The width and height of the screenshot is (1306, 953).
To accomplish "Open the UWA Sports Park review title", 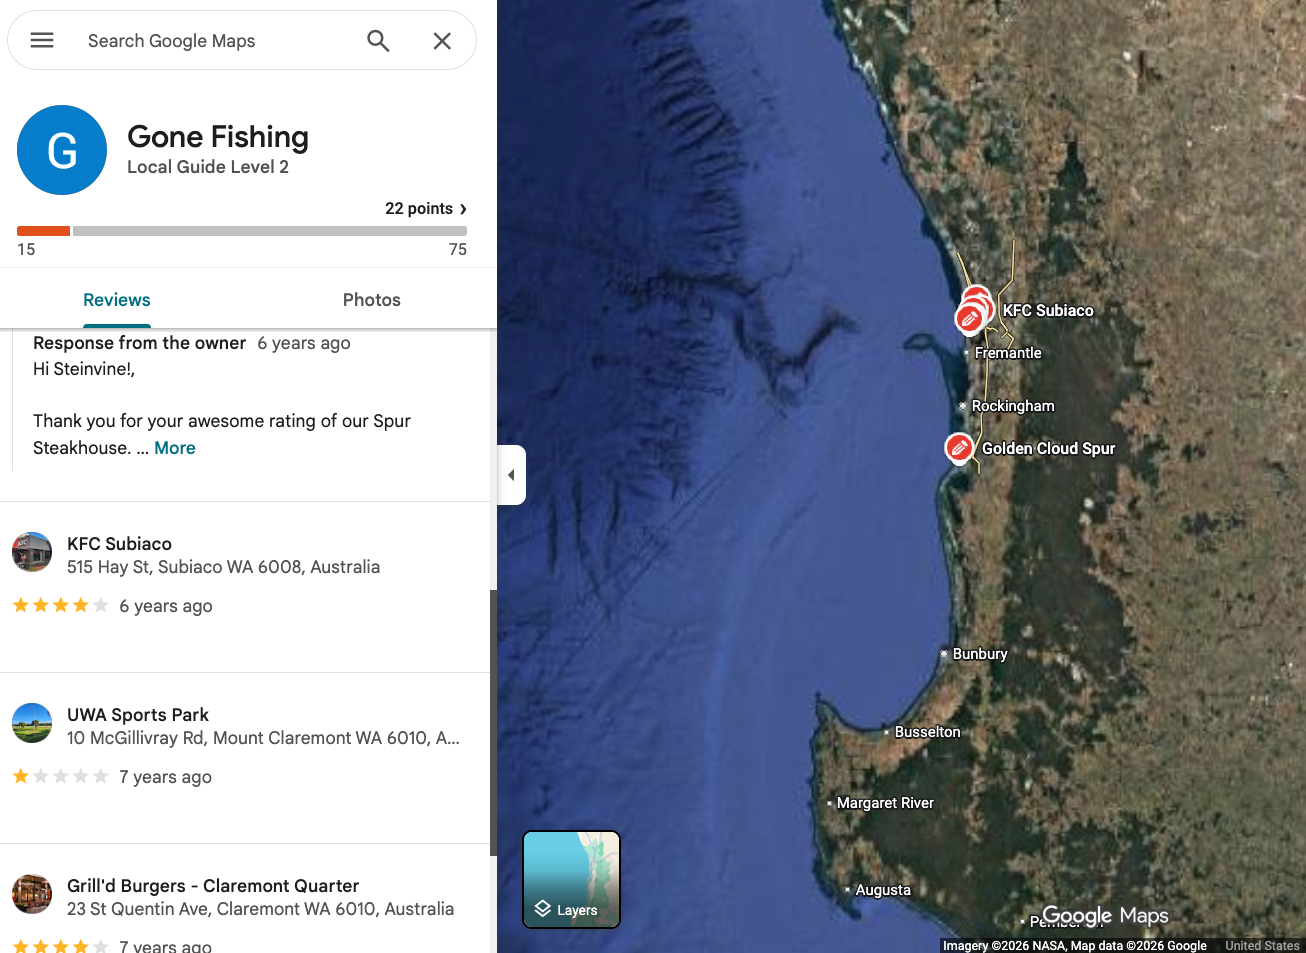I will click(x=138, y=715).
